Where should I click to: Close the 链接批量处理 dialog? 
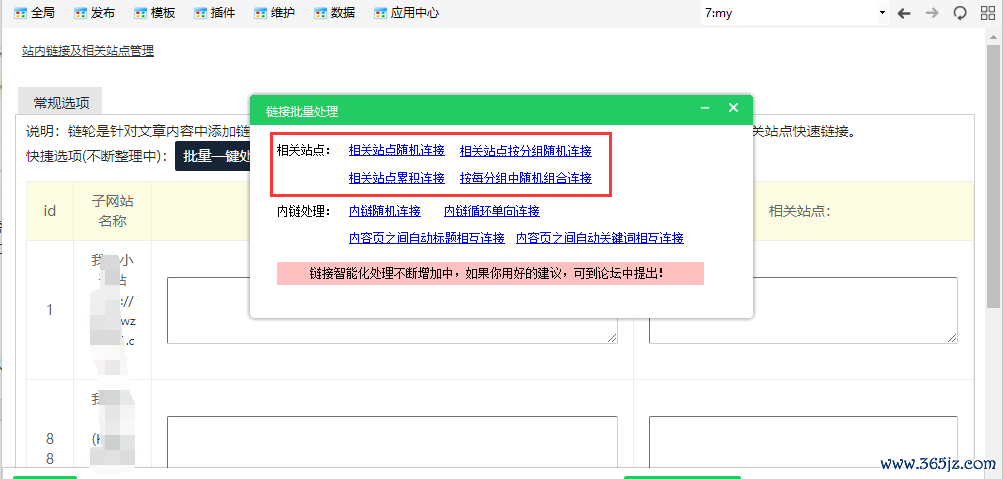(x=733, y=108)
